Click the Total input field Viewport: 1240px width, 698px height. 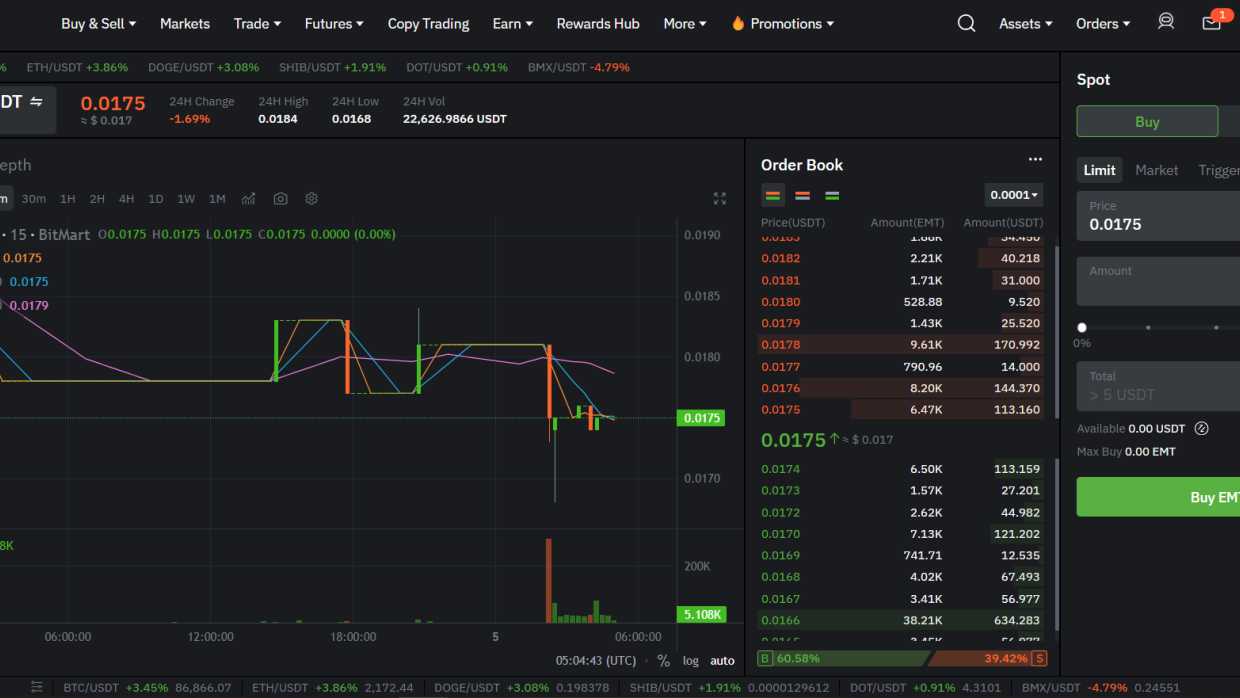(1158, 386)
